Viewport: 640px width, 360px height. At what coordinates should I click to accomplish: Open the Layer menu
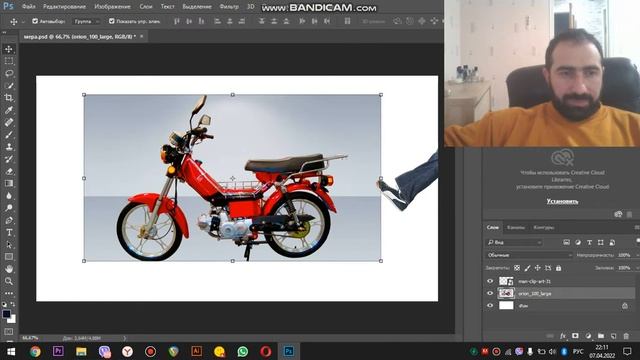point(146,7)
